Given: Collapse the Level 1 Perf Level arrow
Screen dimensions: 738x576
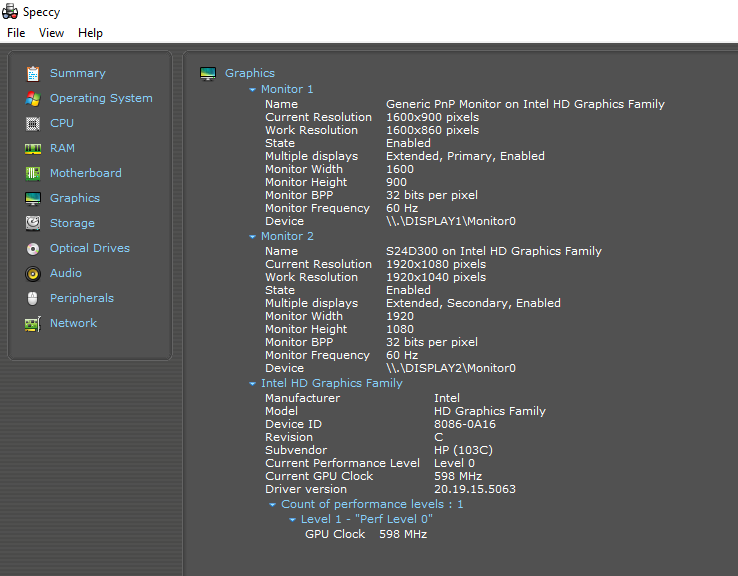Looking at the screenshot, I should 292,520.
